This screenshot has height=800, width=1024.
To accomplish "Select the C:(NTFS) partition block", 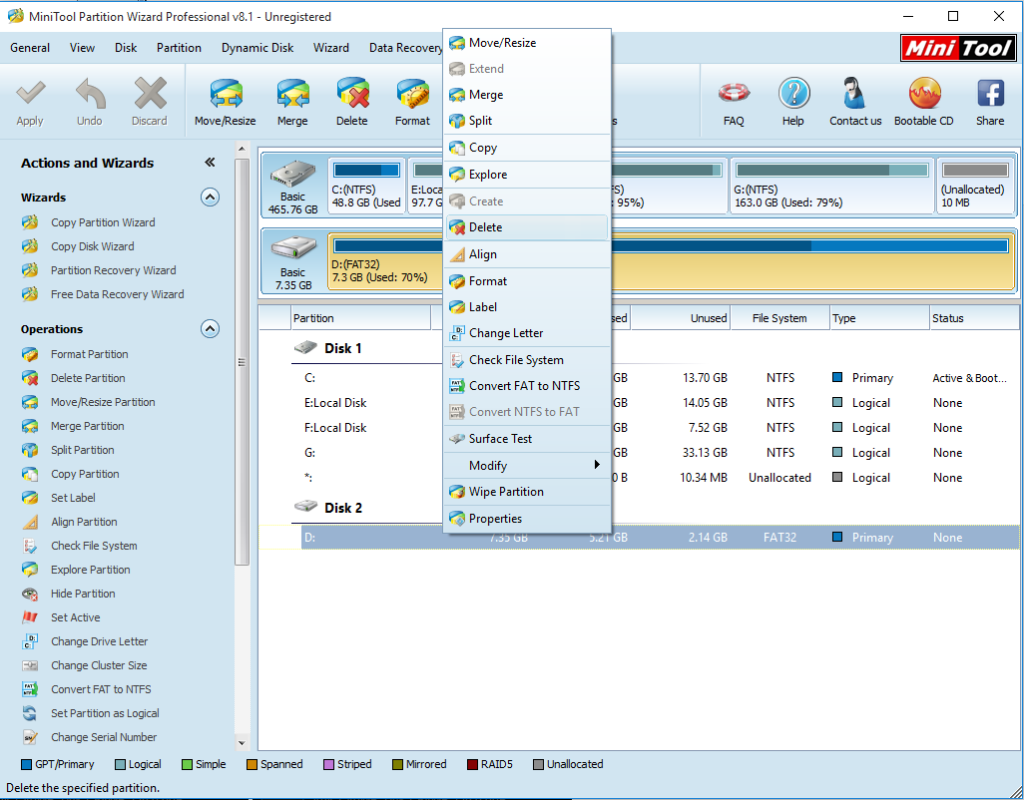I will (366, 186).
